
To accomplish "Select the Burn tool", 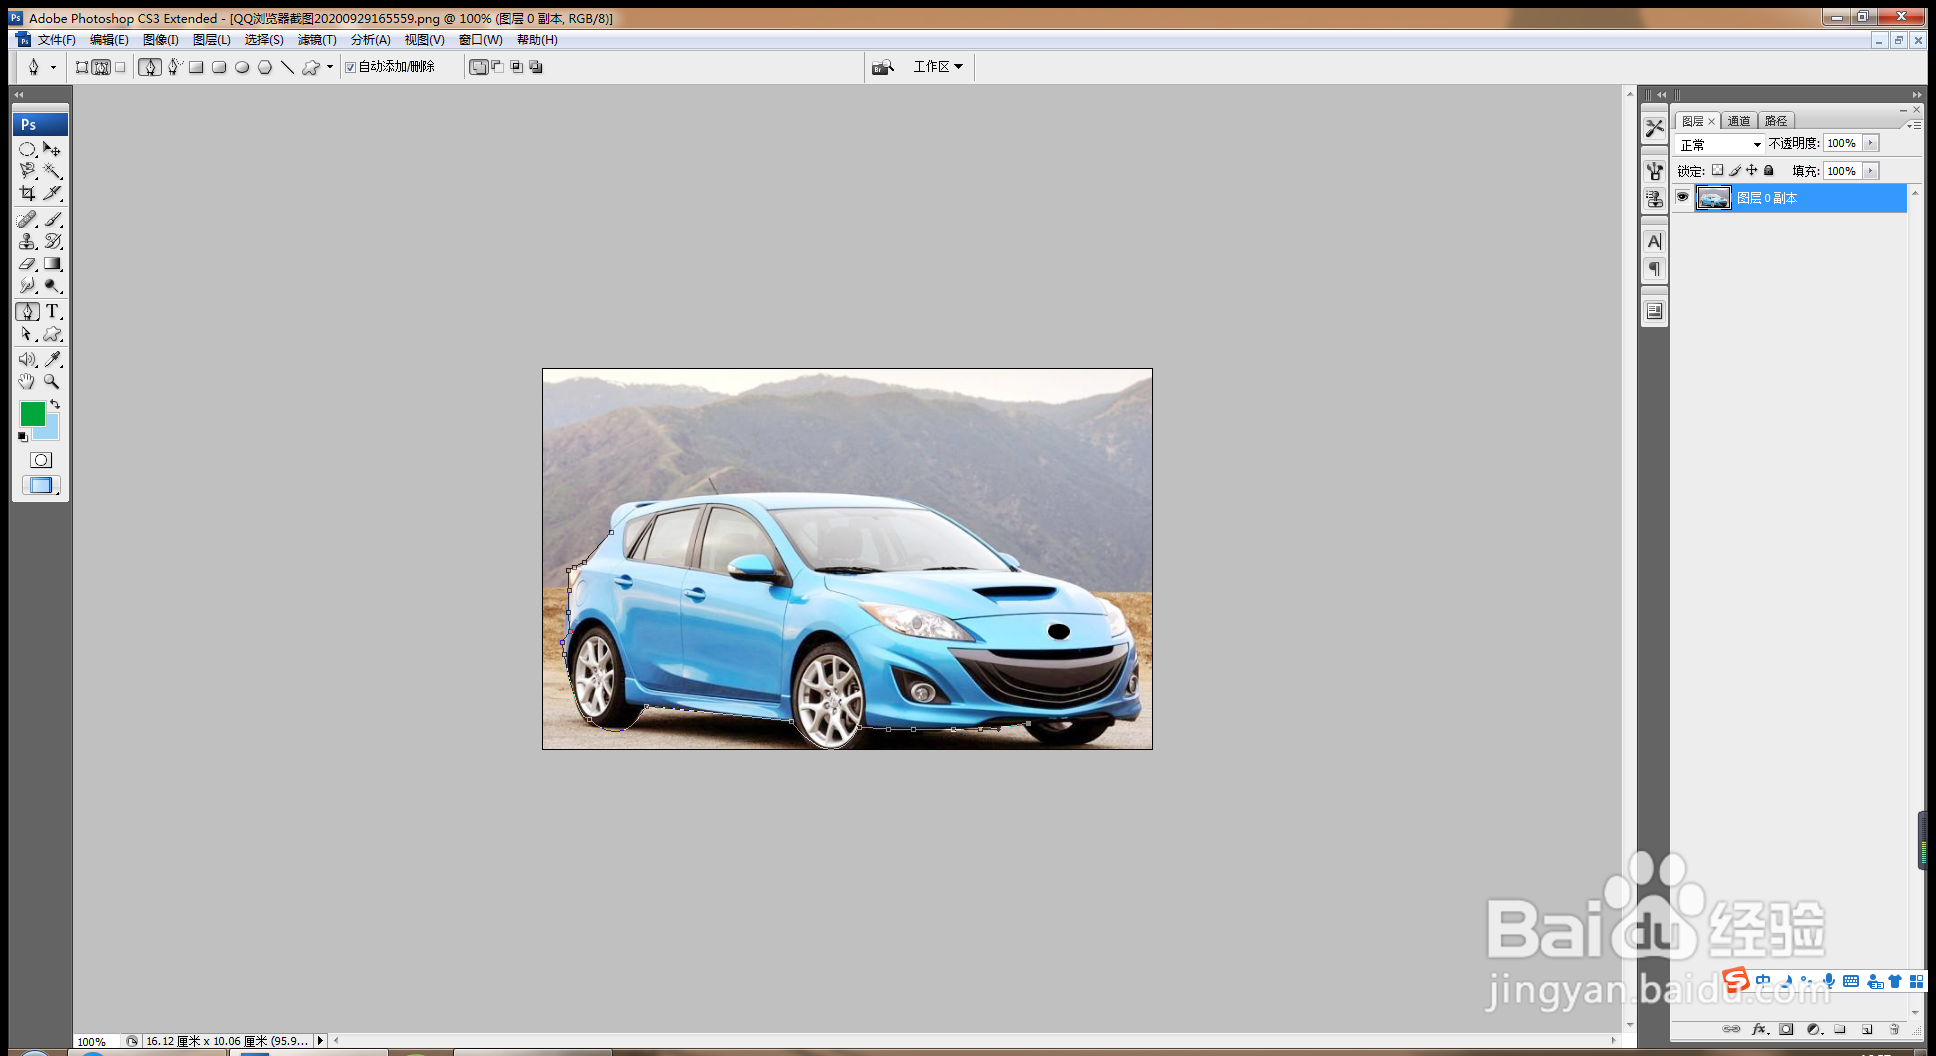I will (53, 286).
